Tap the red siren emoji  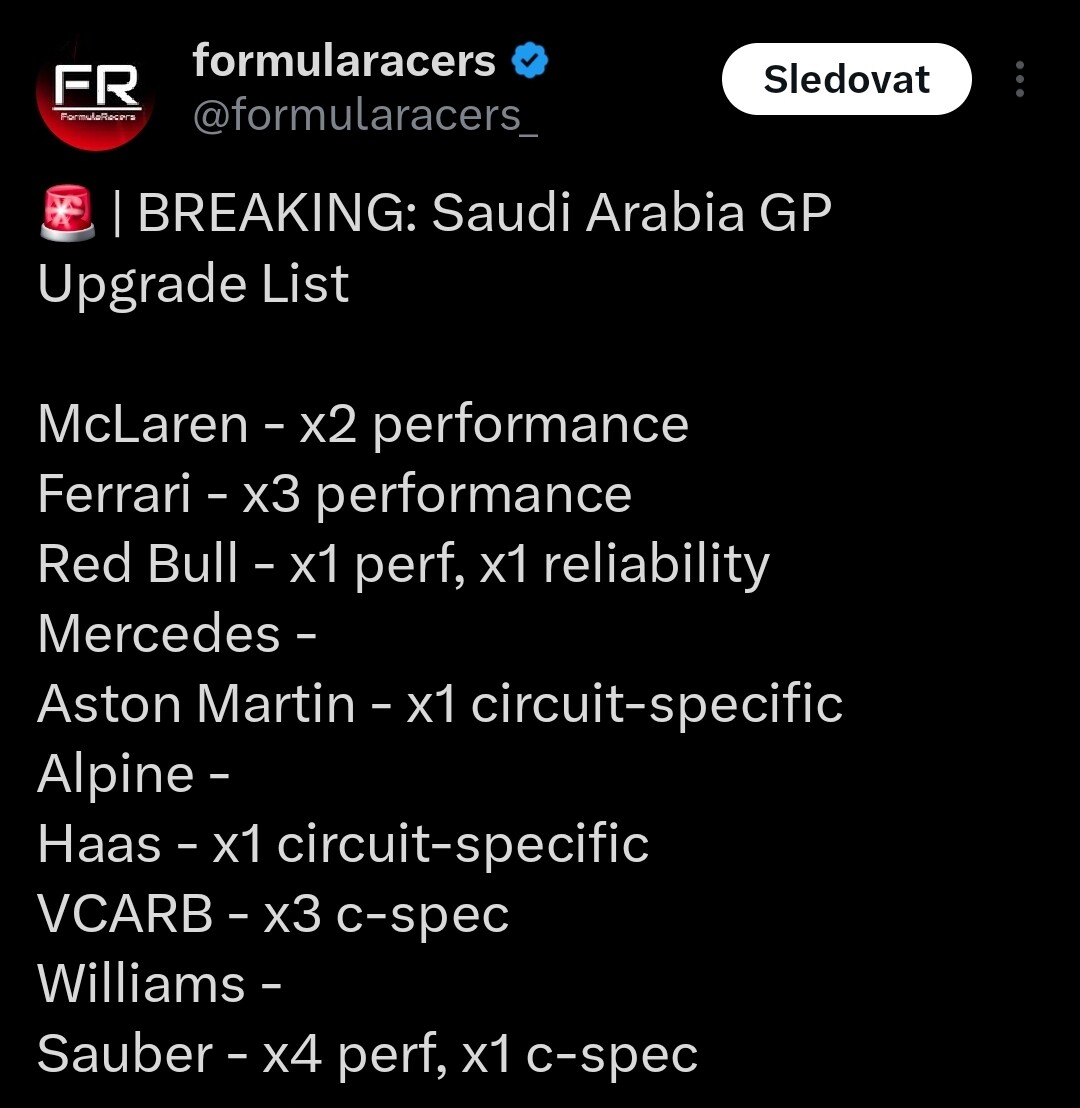(x=67, y=213)
